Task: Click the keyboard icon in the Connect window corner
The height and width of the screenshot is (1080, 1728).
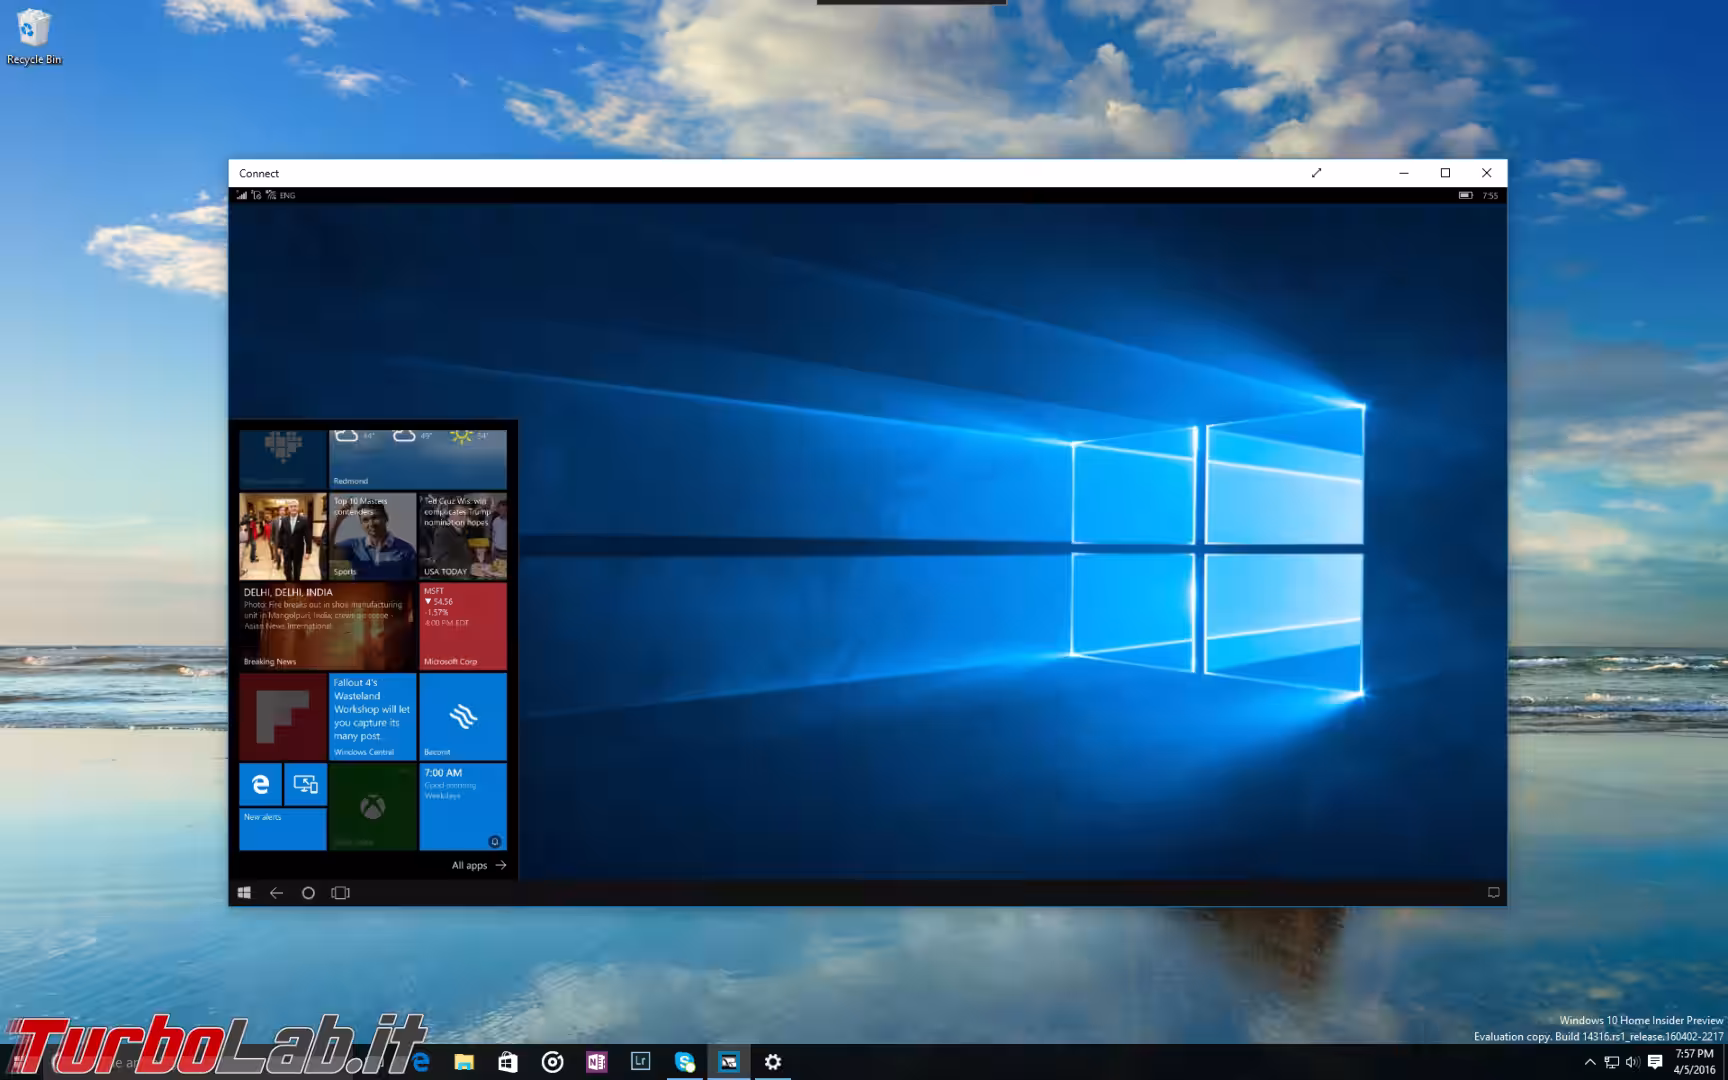Action: 1494,892
